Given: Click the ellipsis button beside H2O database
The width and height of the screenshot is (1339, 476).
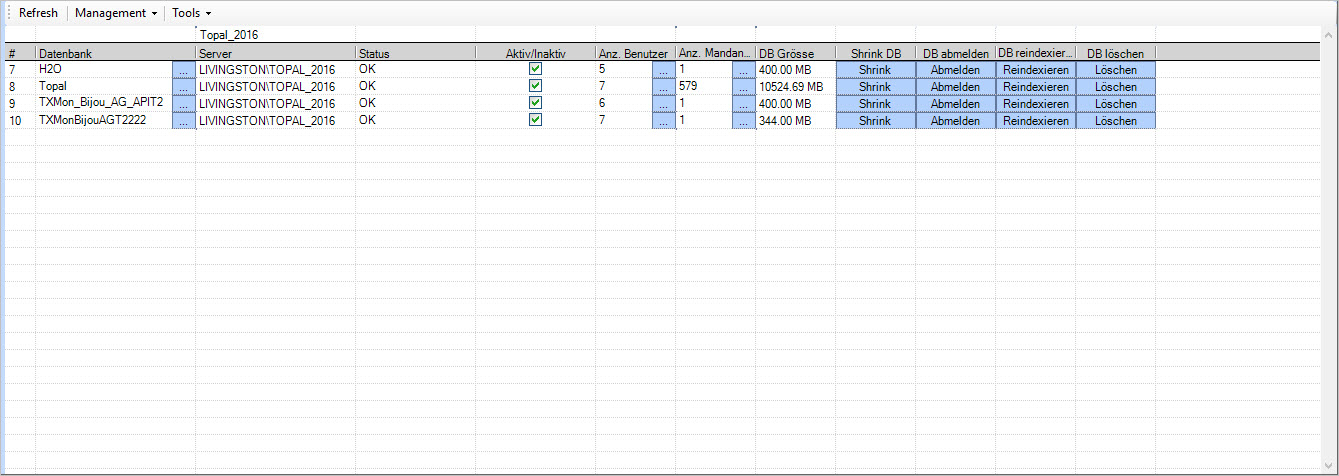Looking at the screenshot, I should pyautogui.click(x=183, y=70).
